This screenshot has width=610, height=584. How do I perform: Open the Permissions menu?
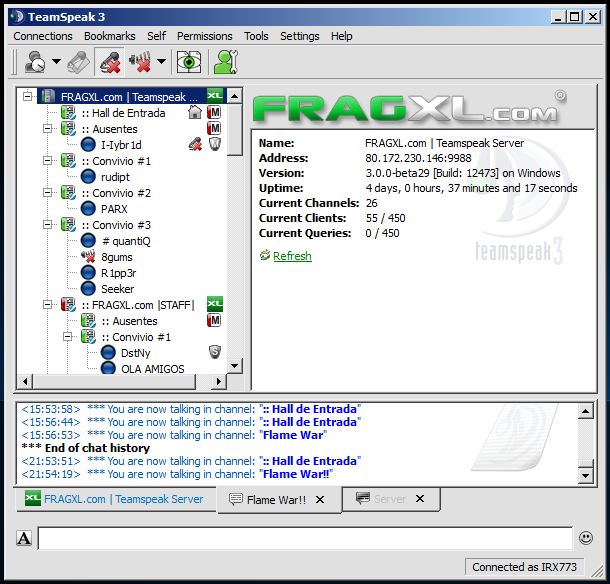205,36
